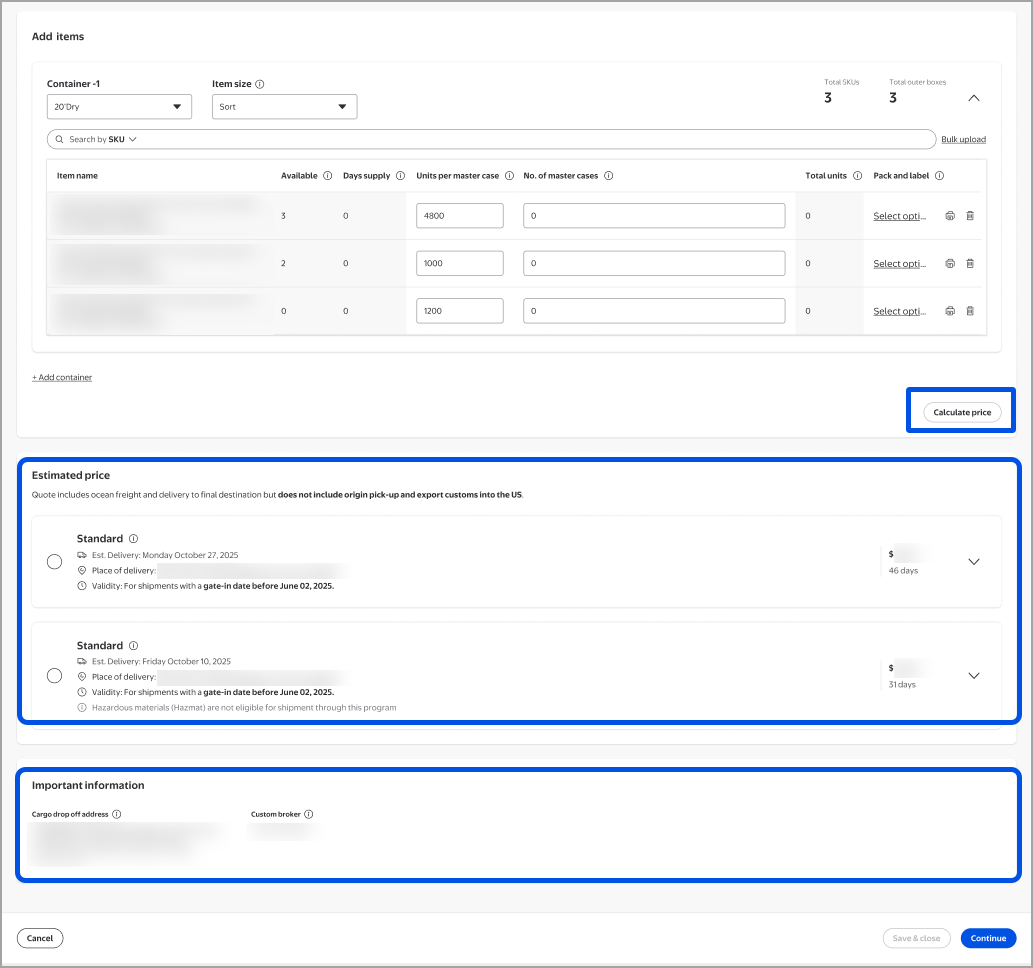
Task: Click the + Add container link
Action: coord(62,378)
